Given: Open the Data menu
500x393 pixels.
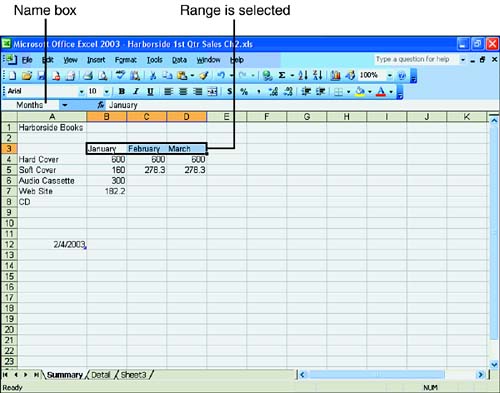Looking at the screenshot, I should pos(179,60).
